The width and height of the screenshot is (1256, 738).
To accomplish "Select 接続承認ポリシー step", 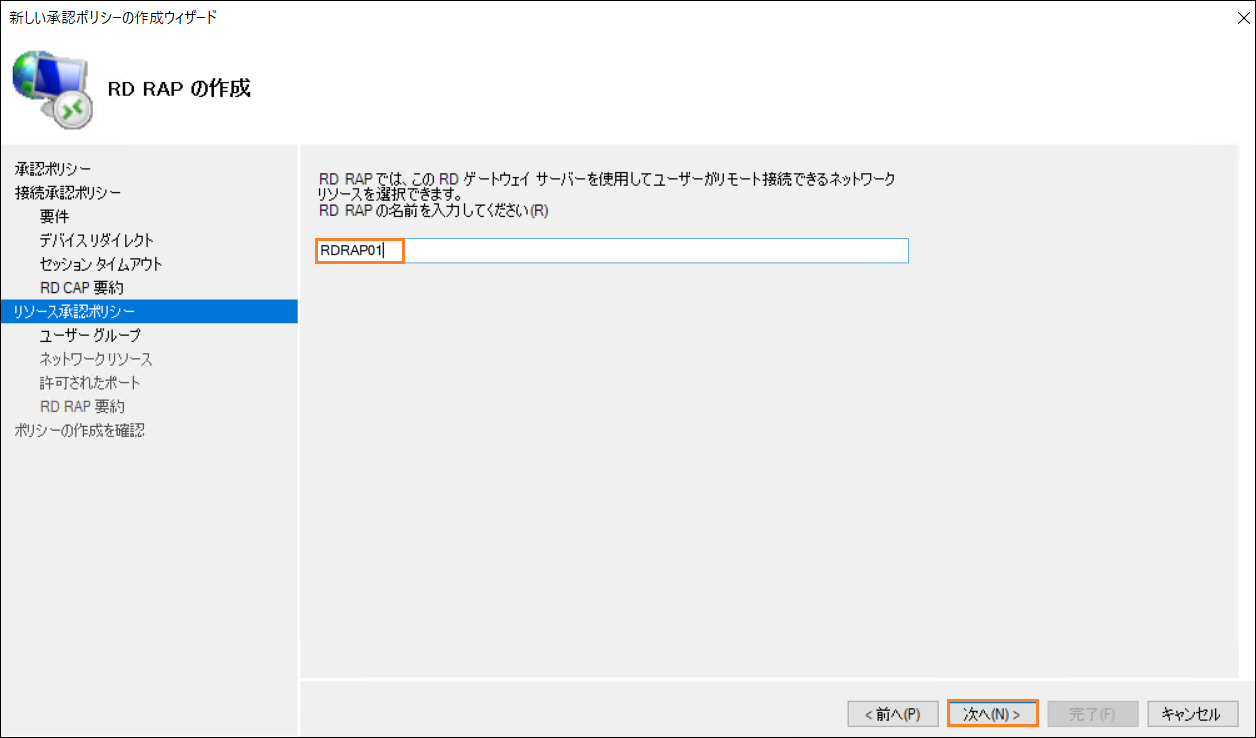I will point(68,192).
